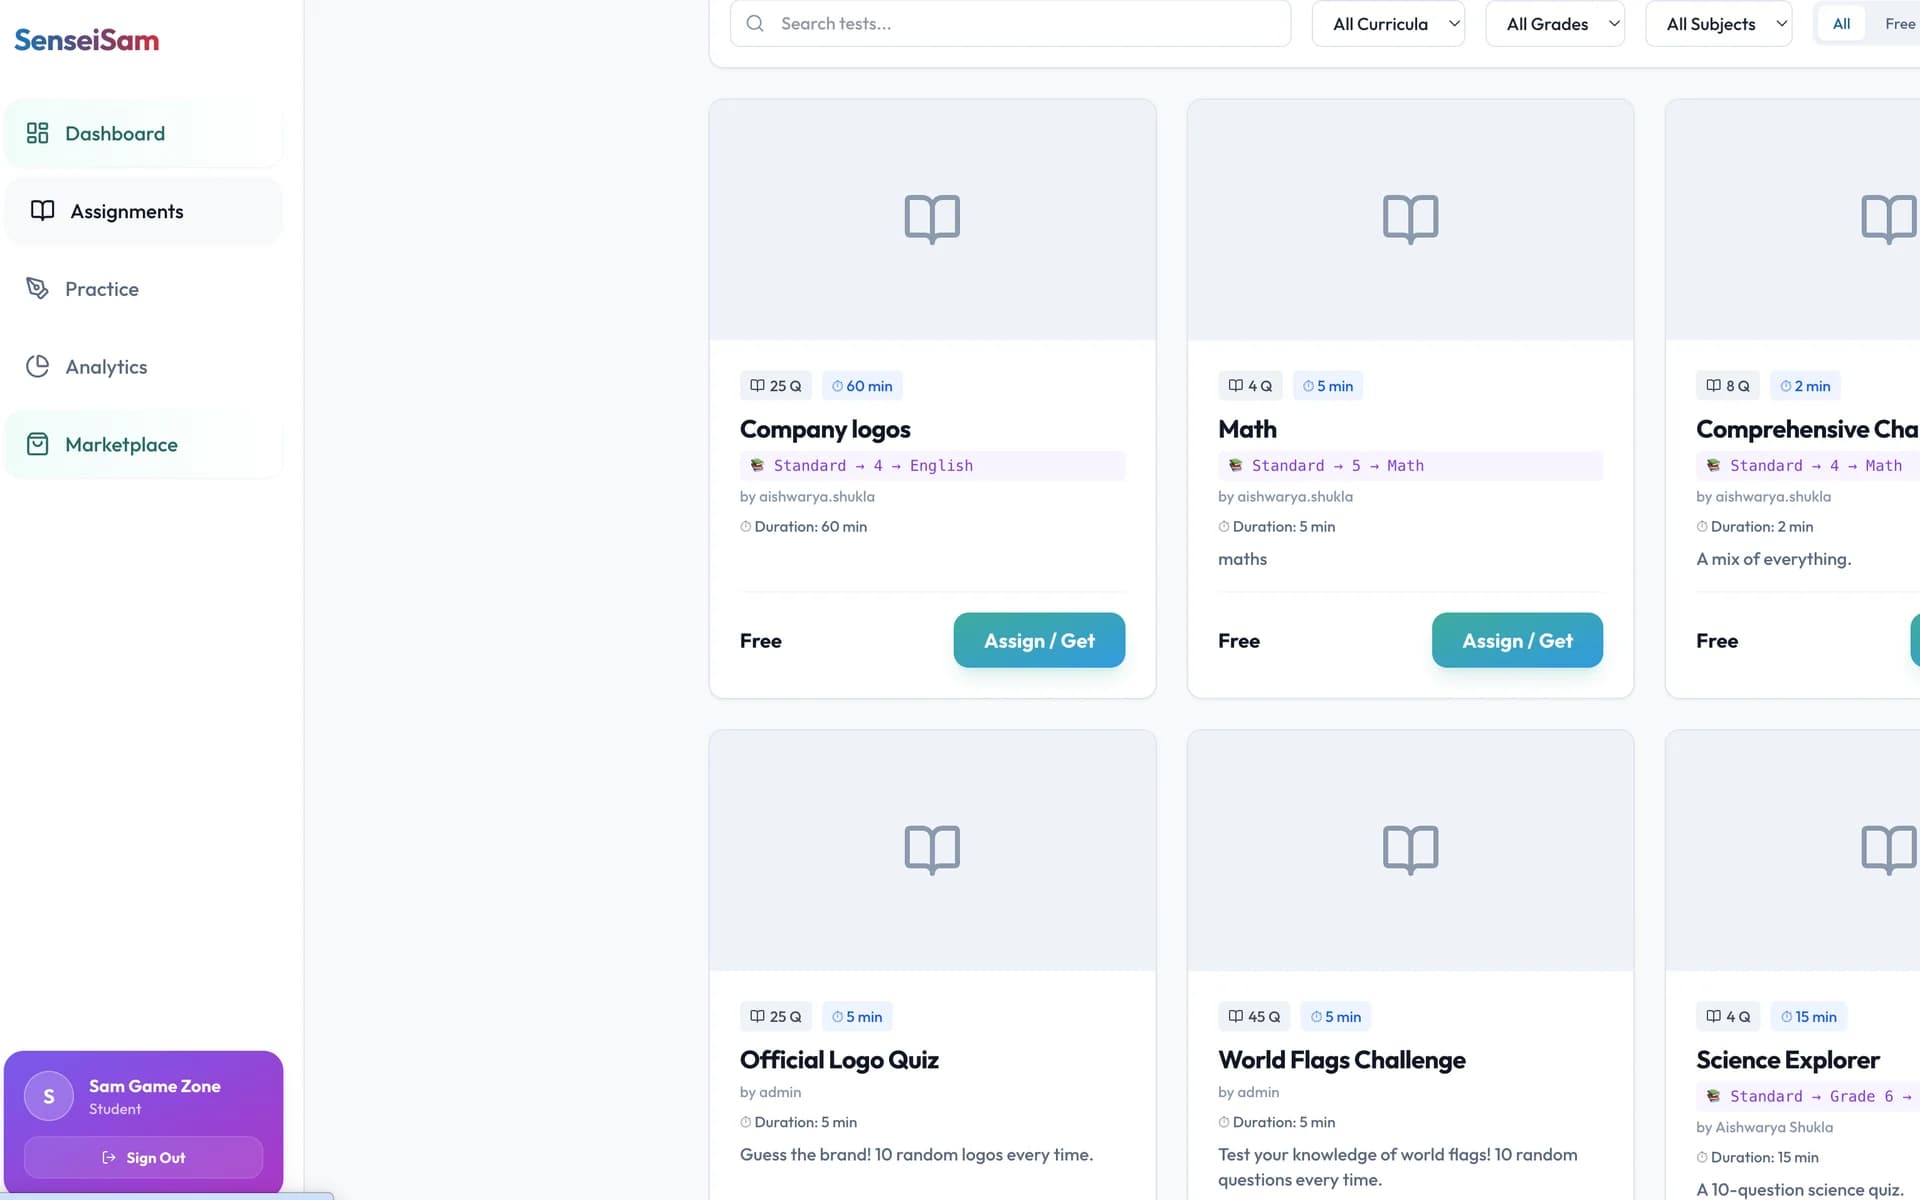This screenshot has width=1920, height=1200.
Task: Click the SenseiSam logo
Action: [x=87, y=40]
